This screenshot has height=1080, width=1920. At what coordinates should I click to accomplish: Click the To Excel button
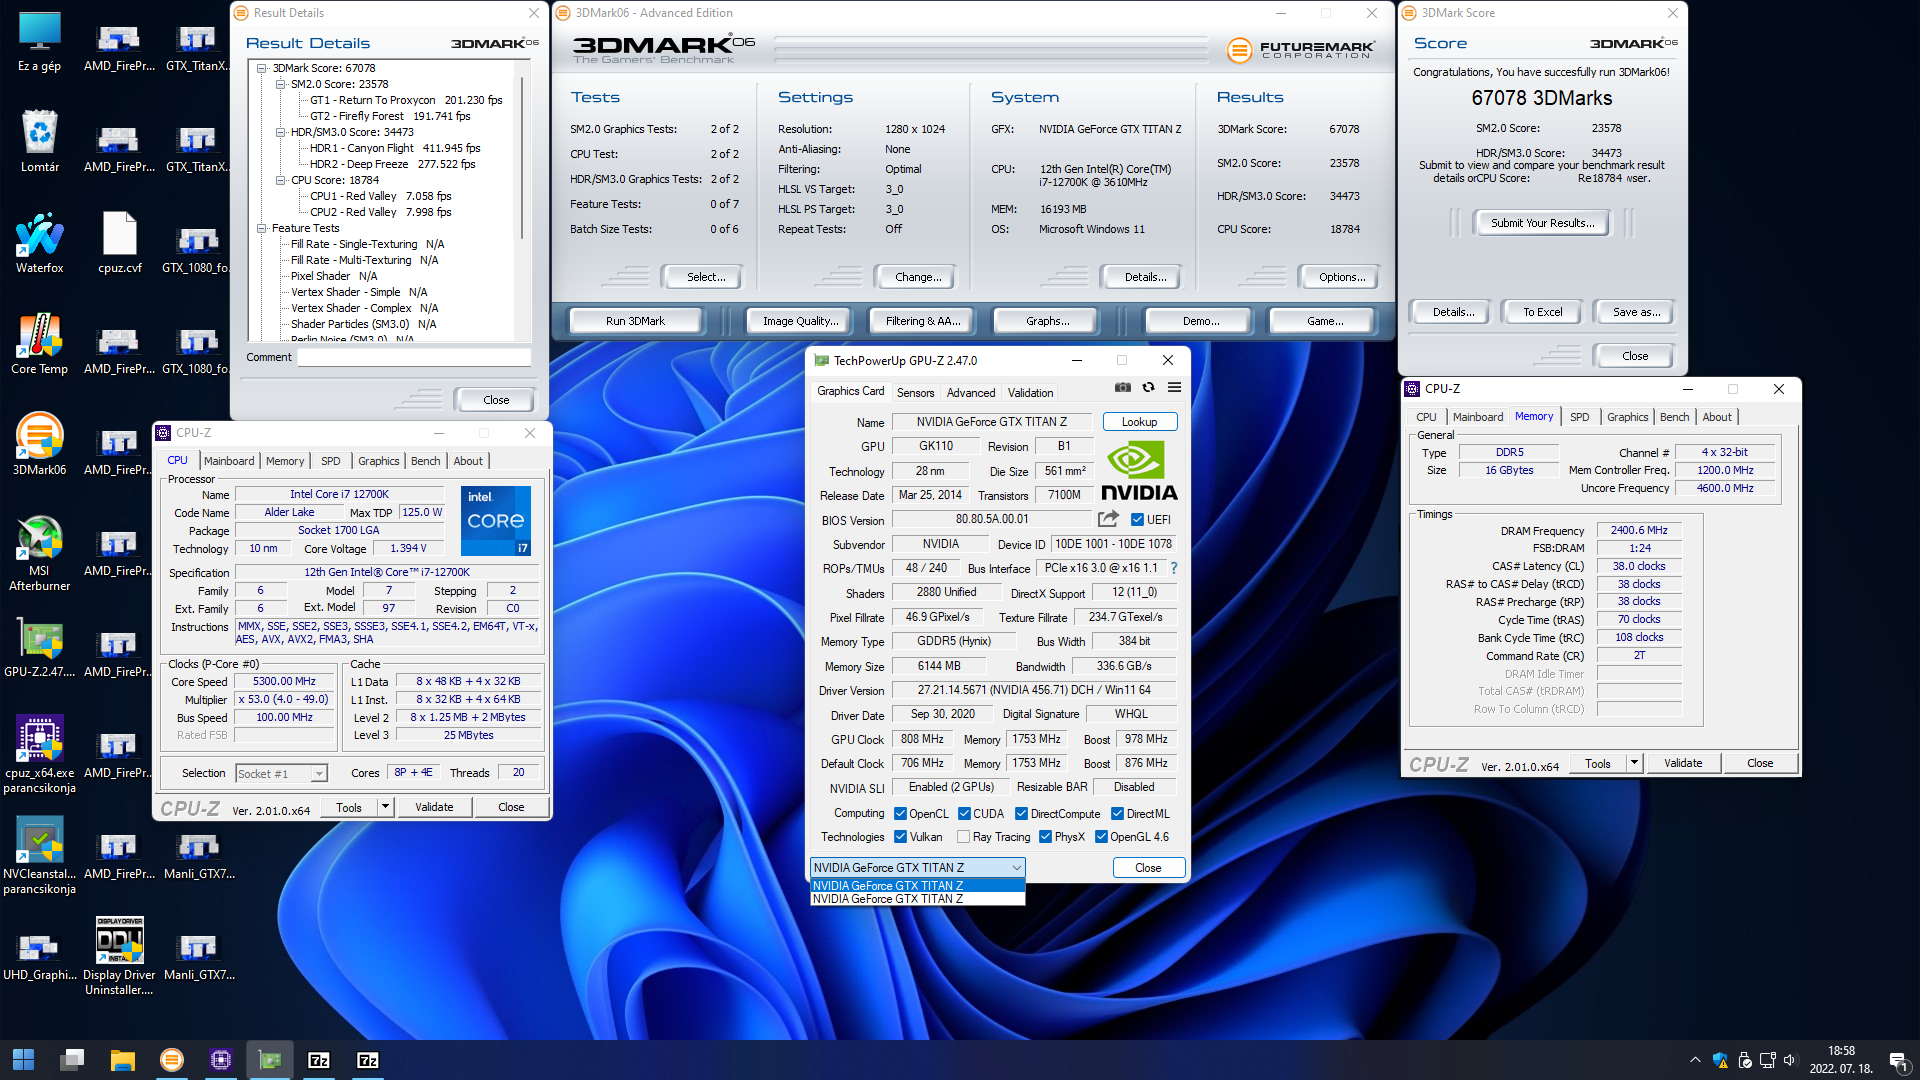pos(1542,312)
